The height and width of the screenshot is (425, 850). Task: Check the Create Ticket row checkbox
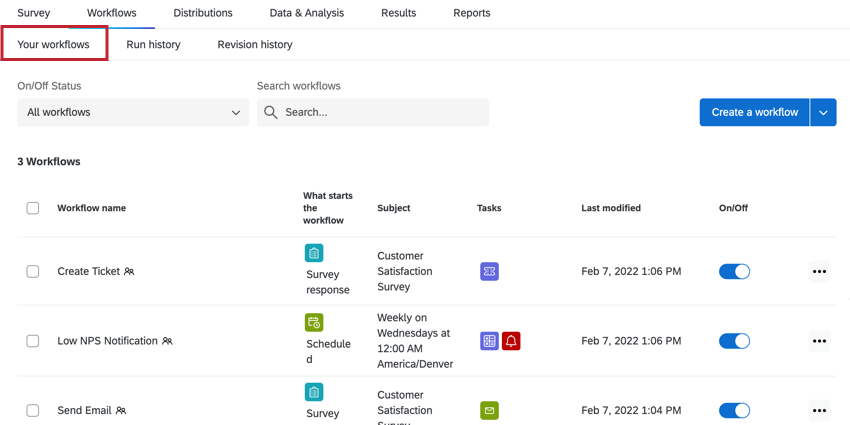[x=33, y=271]
